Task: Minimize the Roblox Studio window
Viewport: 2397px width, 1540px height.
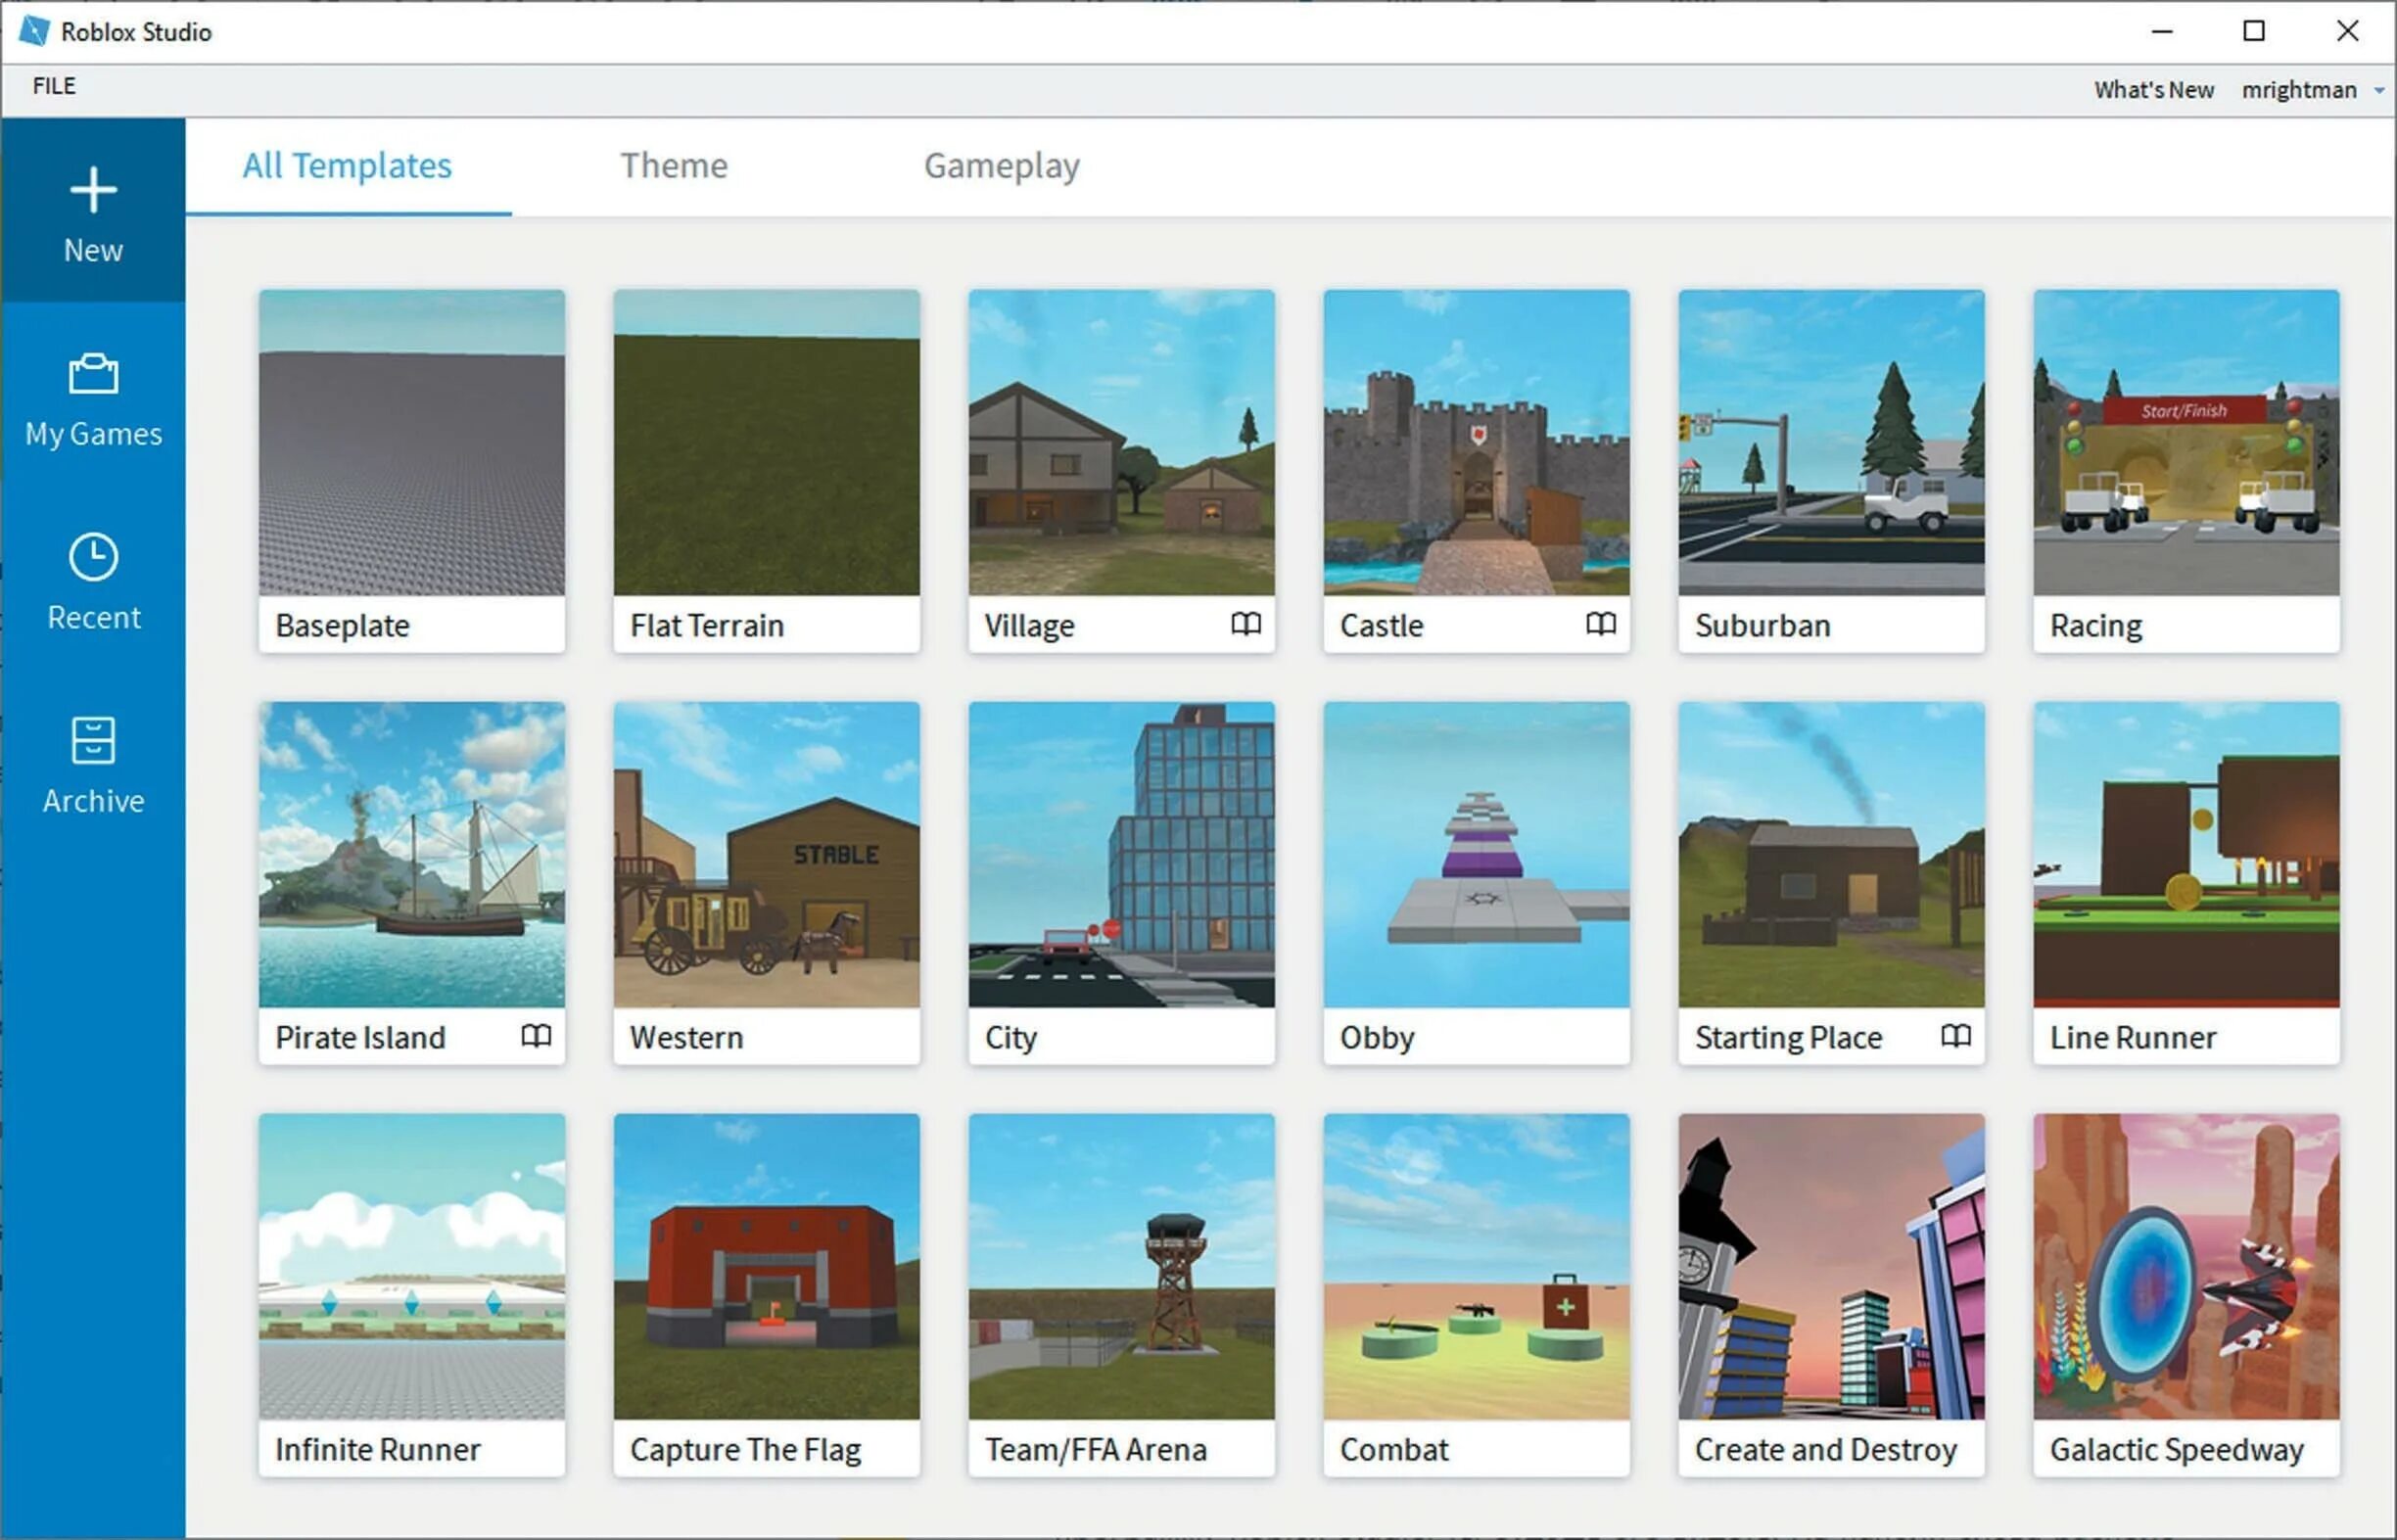Action: 2162,32
